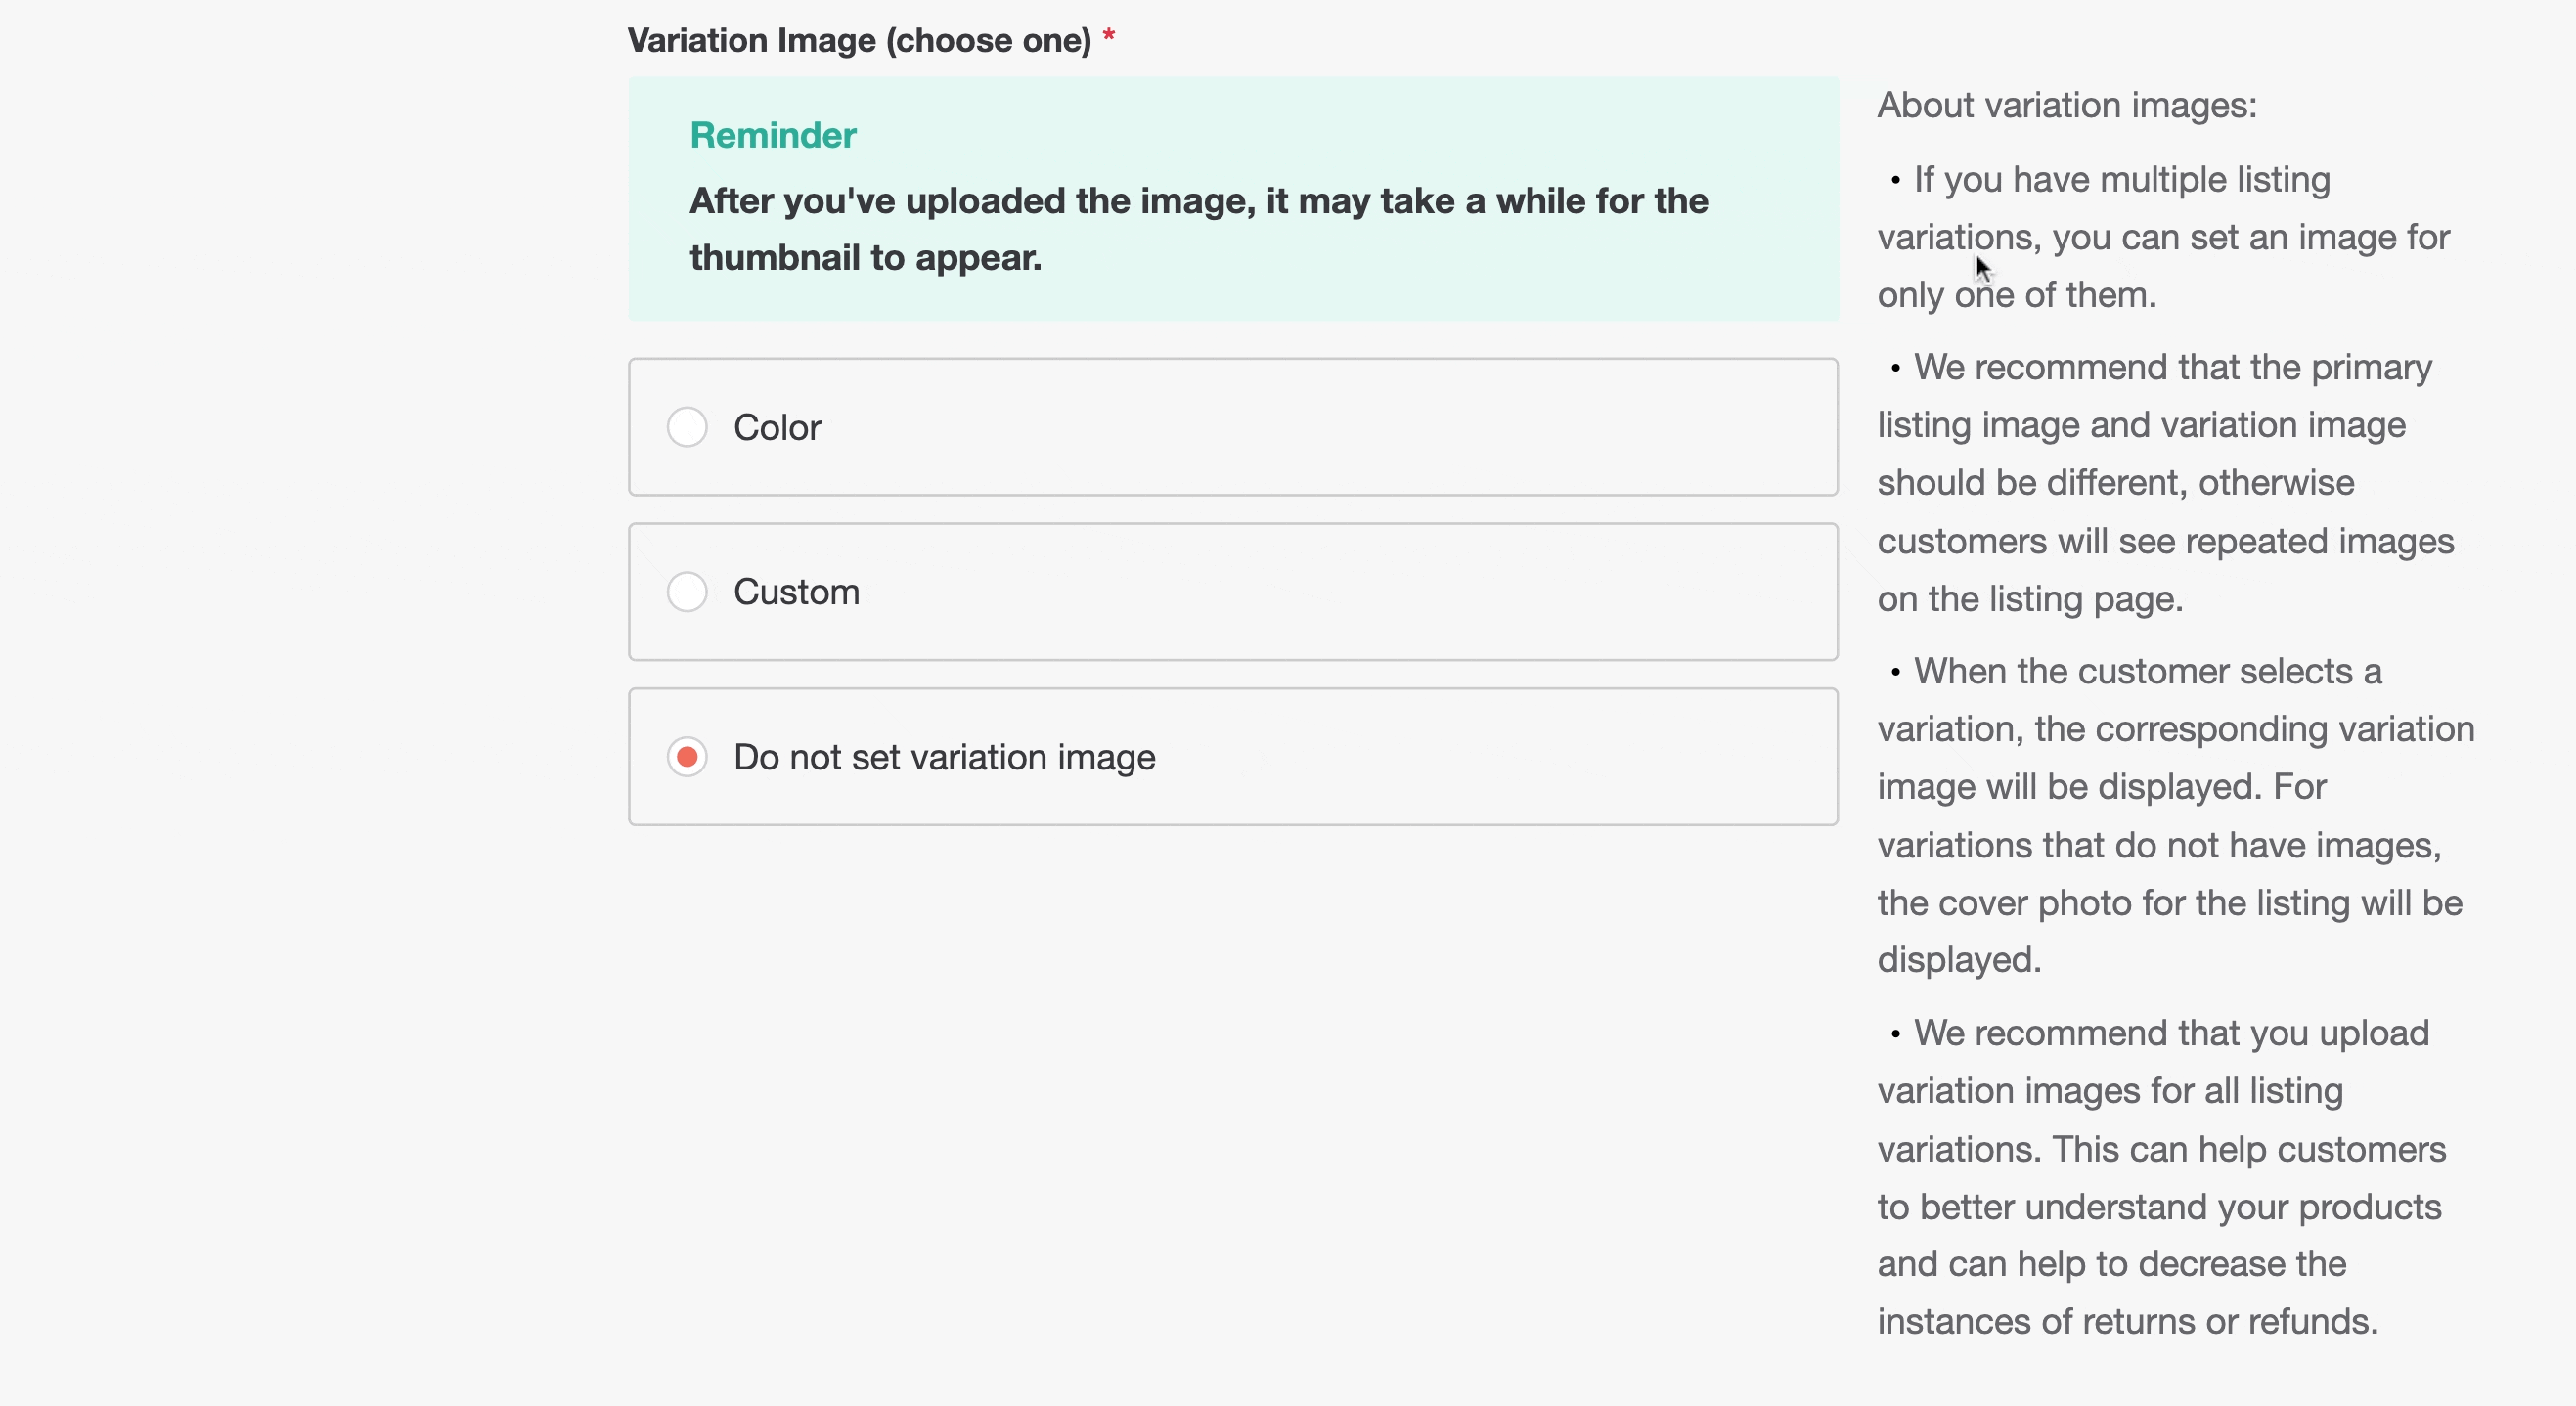The image size is (2576, 1406).
Task: Click the bullet before 'We recommend that the primary'
Action: click(1895, 368)
